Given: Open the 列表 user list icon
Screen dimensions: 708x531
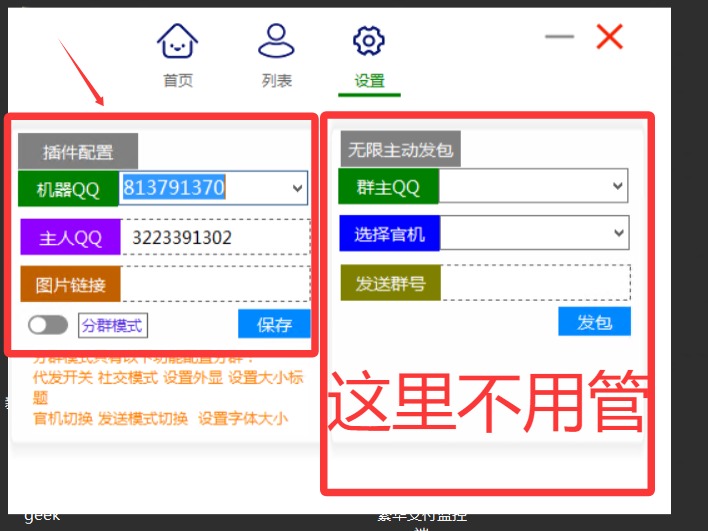Looking at the screenshot, I should click(x=276, y=42).
